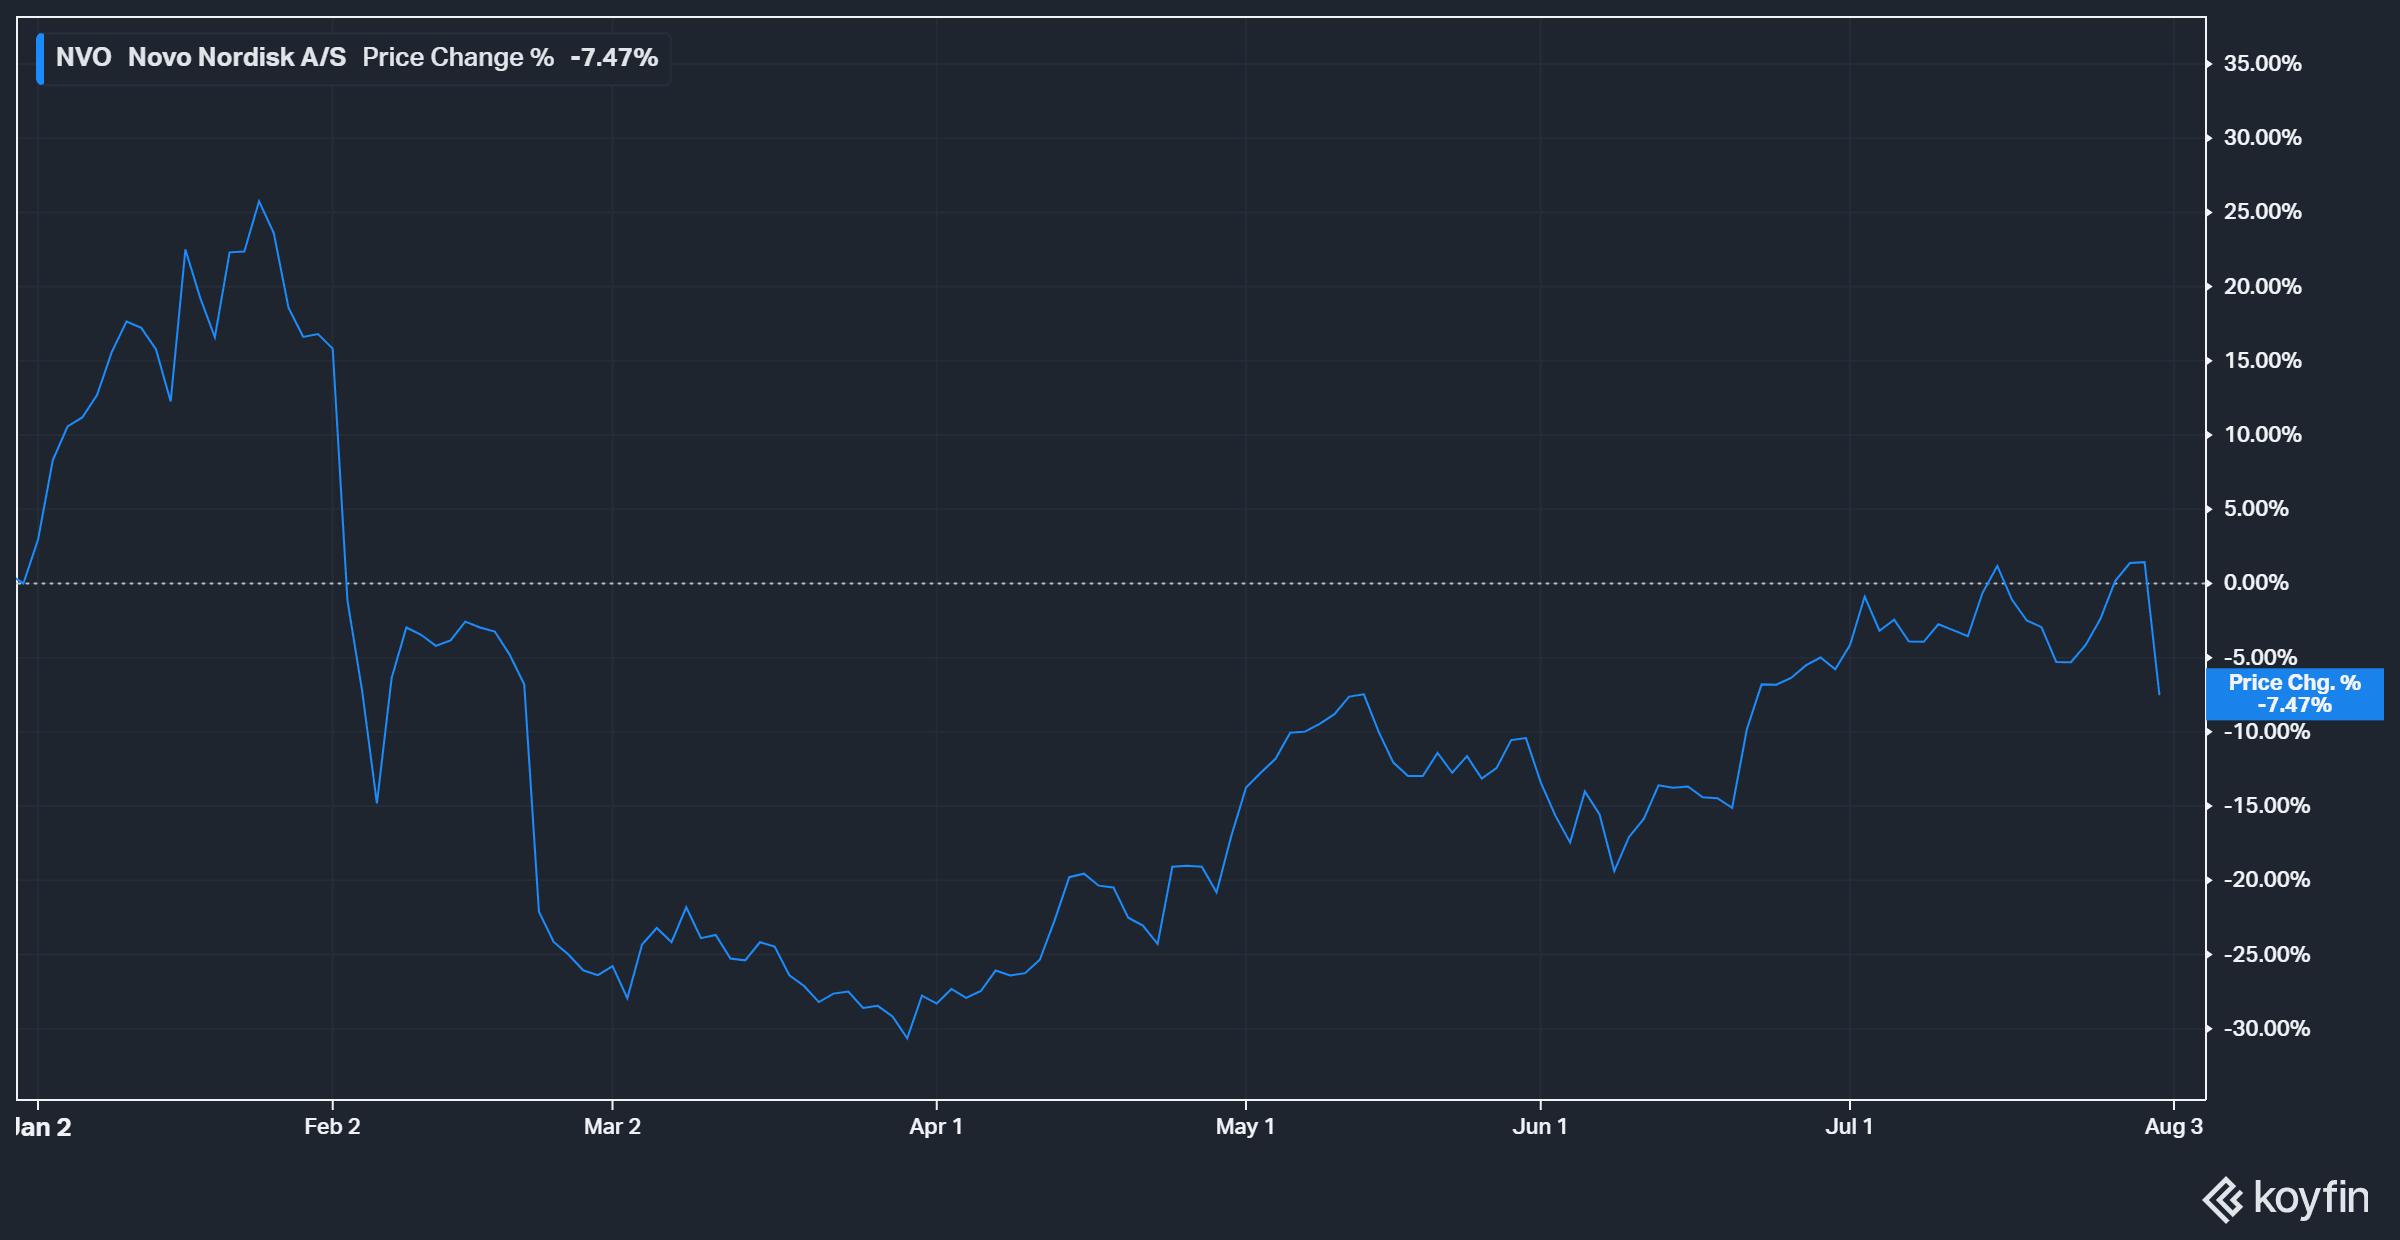Select the 25.00% y-axis label
2400x1240 pixels.
pyautogui.click(x=2262, y=212)
